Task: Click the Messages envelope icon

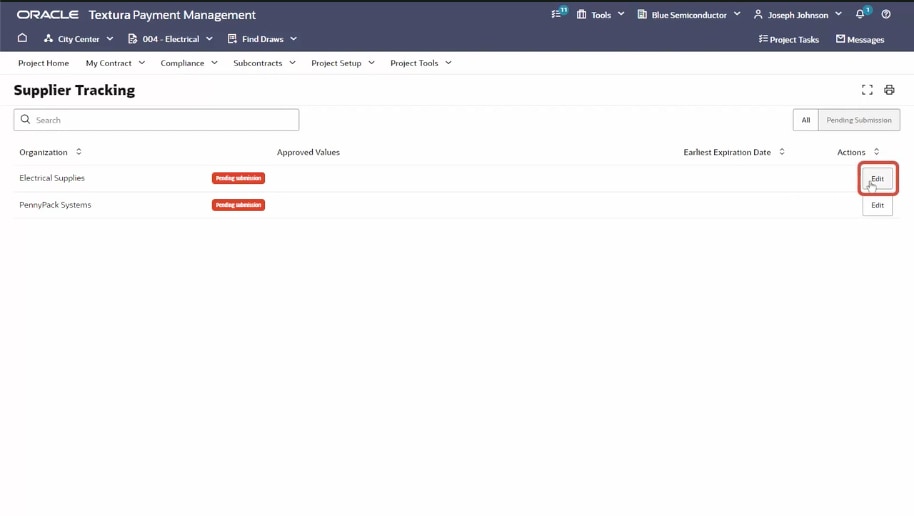Action: coord(840,38)
